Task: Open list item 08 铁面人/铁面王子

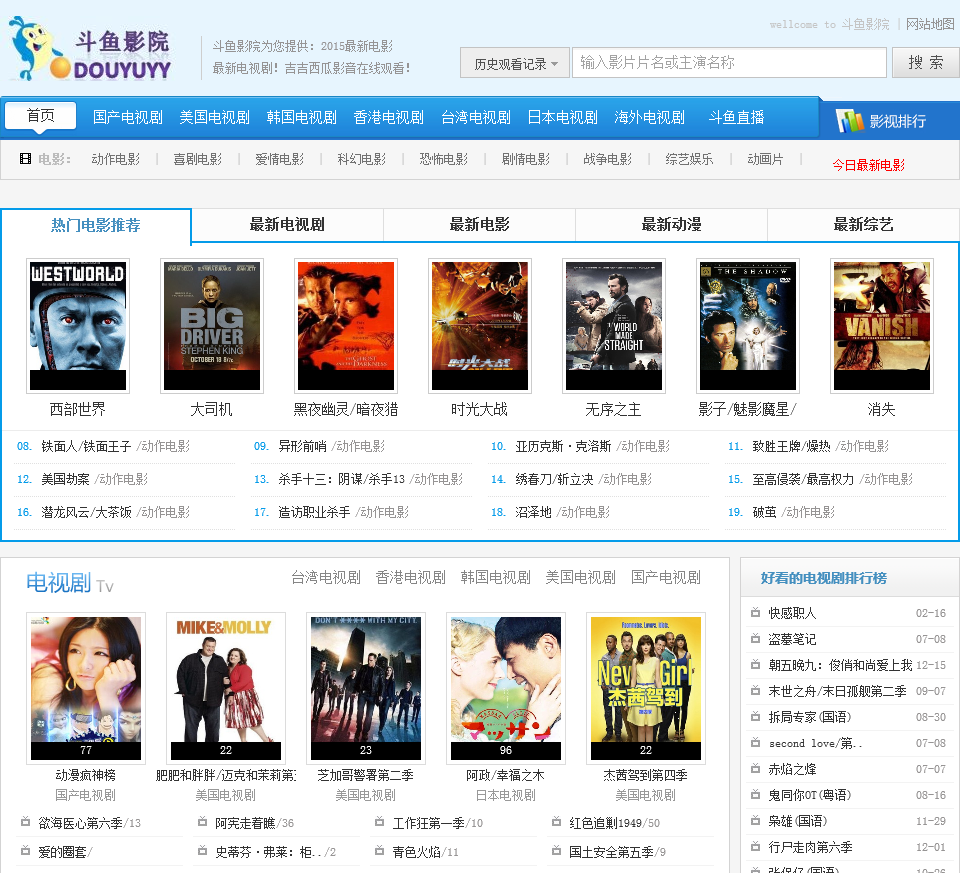Action: pyautogui.click(x=86, y=446)
